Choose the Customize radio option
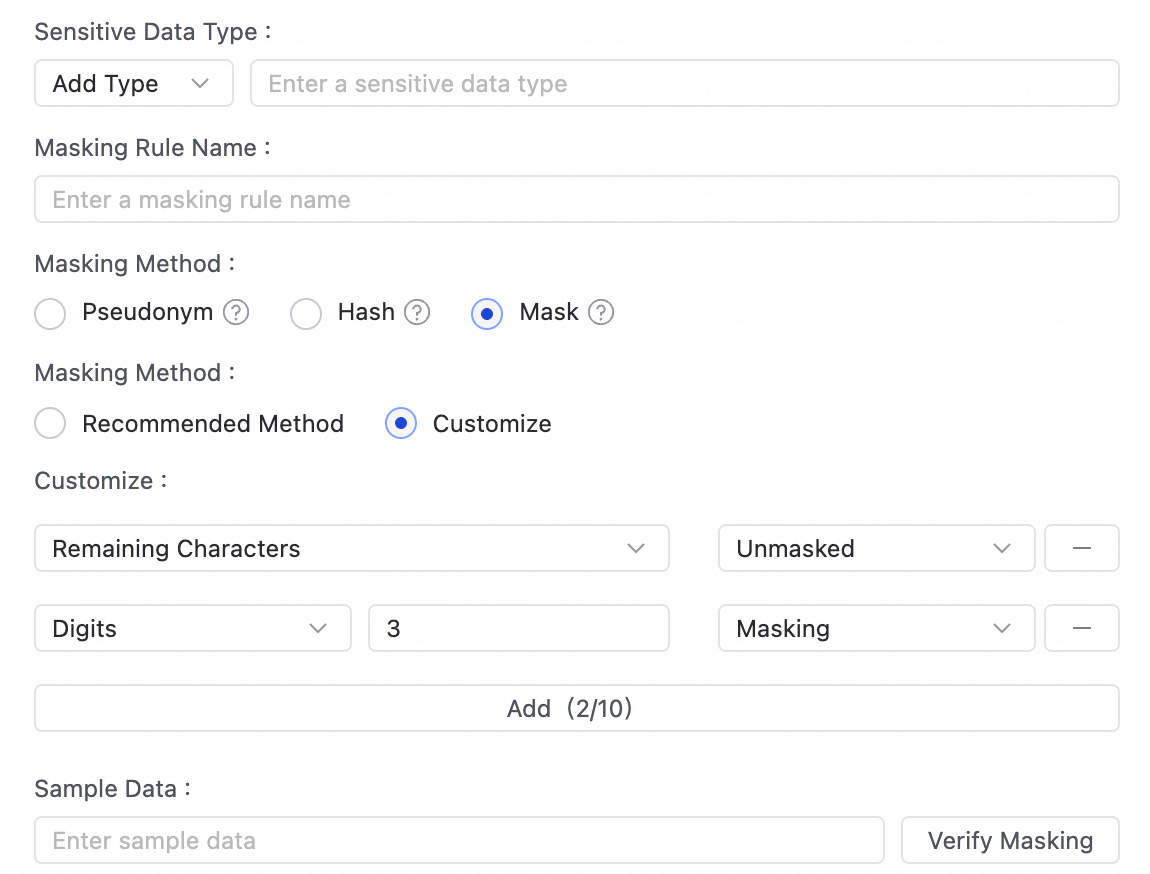1150x874 pixels. click(x=401, y=424)
